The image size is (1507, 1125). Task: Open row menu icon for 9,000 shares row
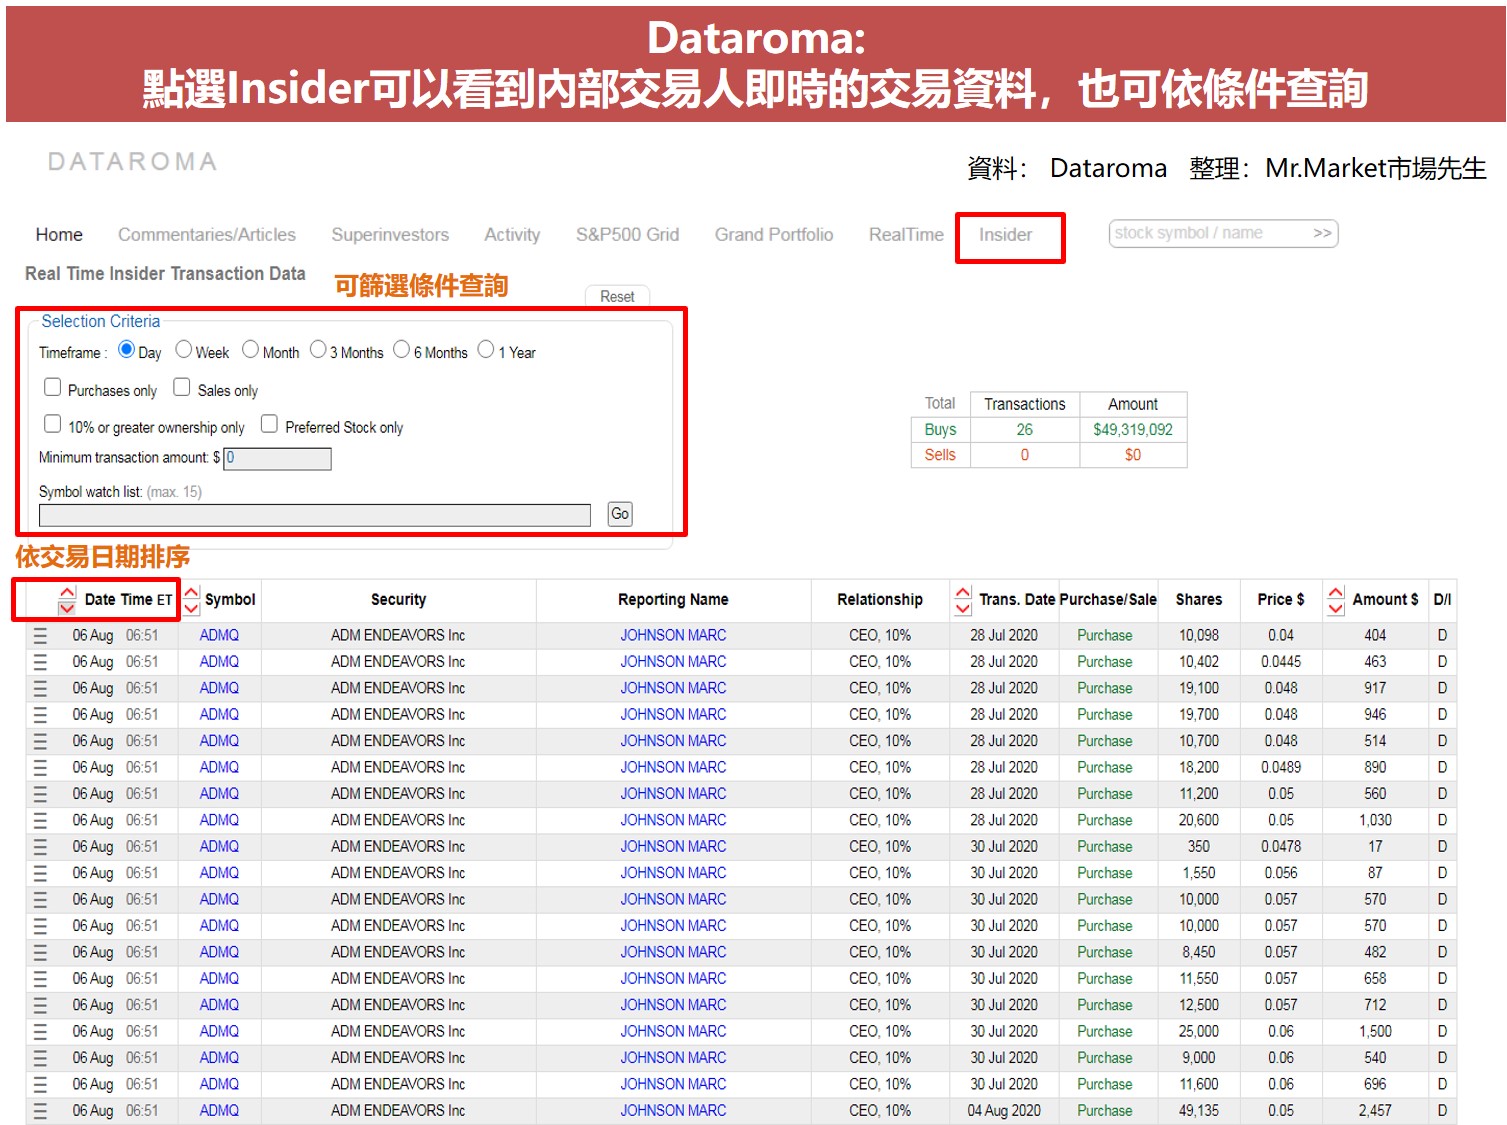pos(40,1058)
